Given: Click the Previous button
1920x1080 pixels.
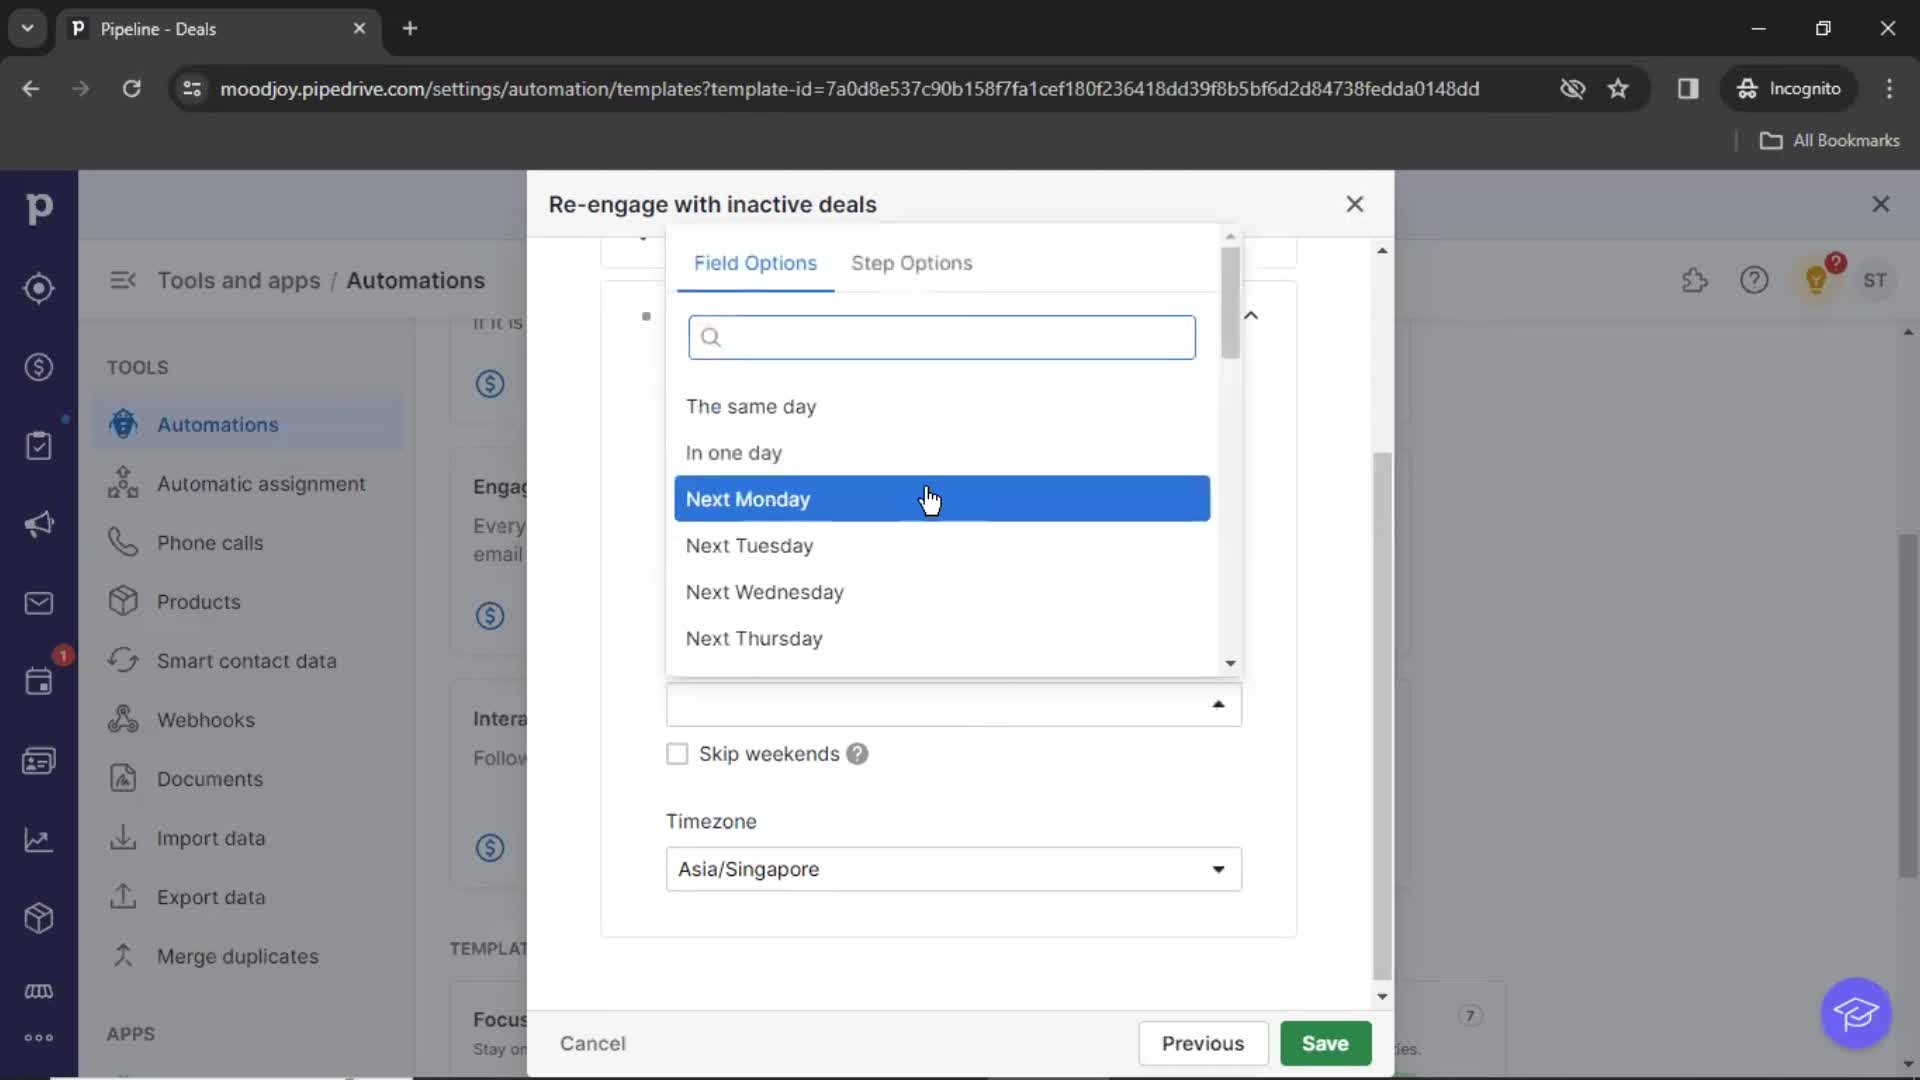Looking at the screenshot, I should tap(1203, 1043).
